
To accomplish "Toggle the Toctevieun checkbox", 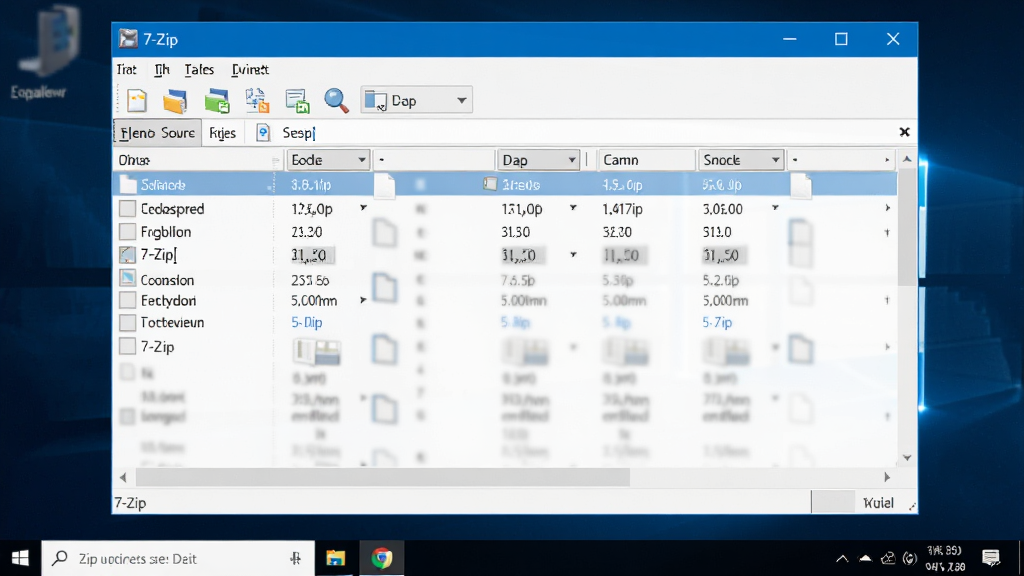I will pos(127,323).
